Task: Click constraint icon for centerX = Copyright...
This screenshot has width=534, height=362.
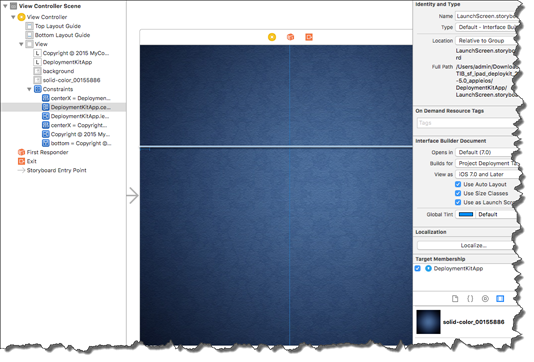Action: tap(46, 126)
